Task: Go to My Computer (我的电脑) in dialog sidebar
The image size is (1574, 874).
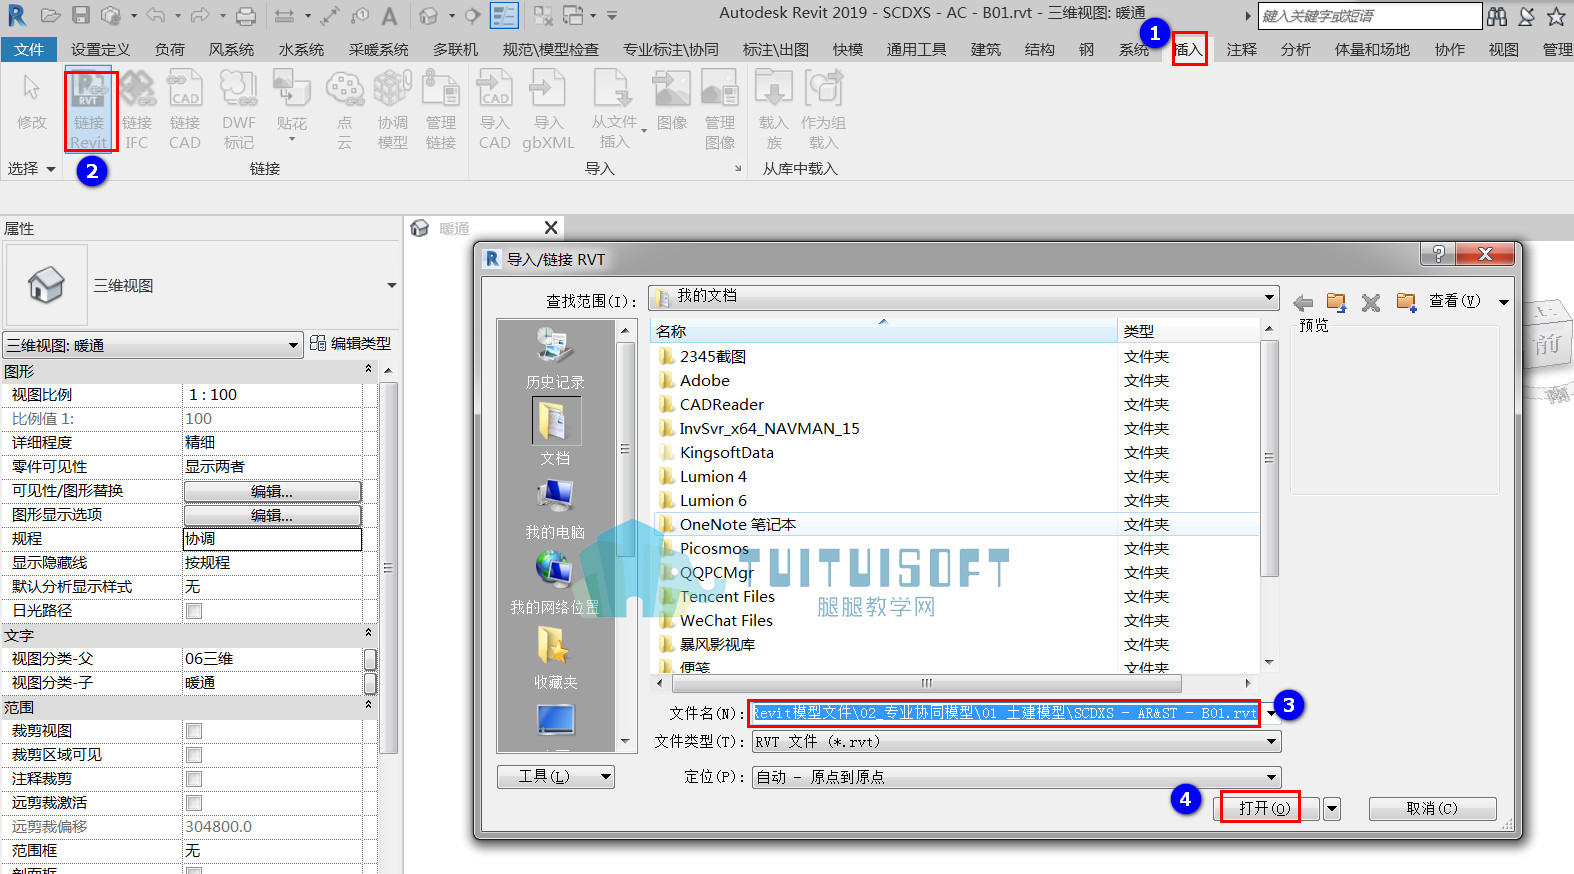Action: (555, 508)
